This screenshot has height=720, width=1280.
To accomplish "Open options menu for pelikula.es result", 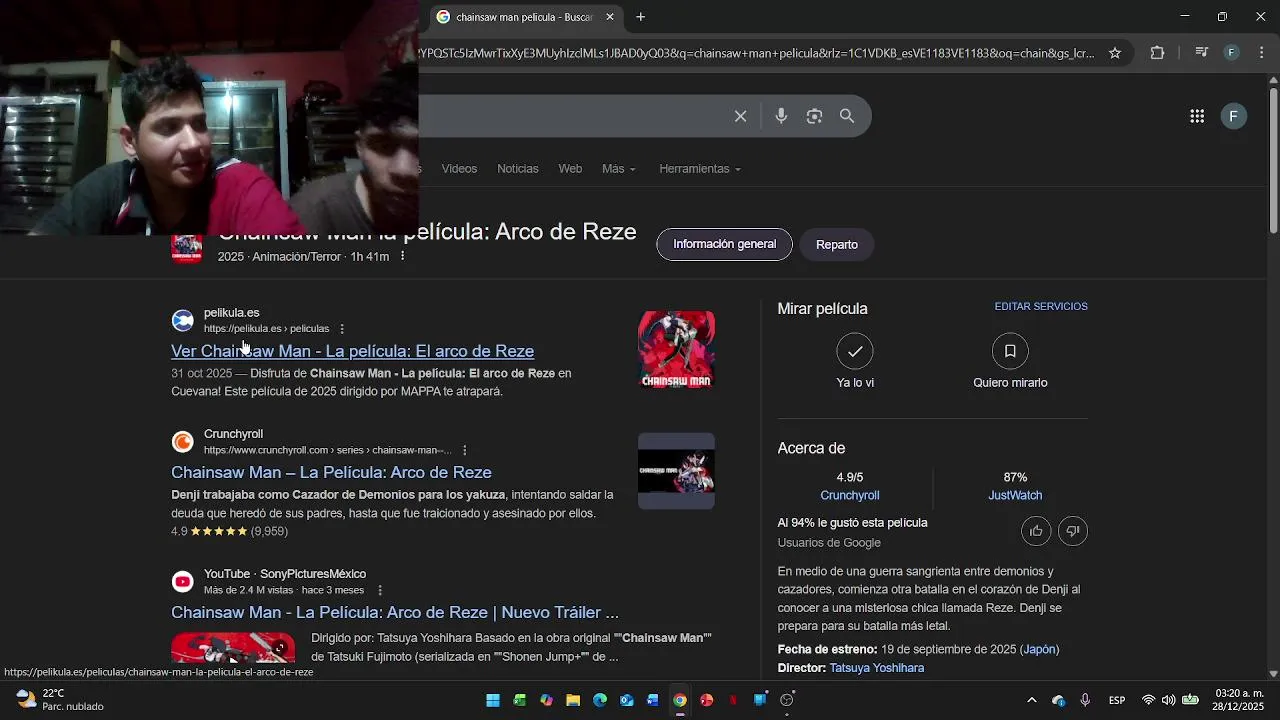I will (342, 329).
